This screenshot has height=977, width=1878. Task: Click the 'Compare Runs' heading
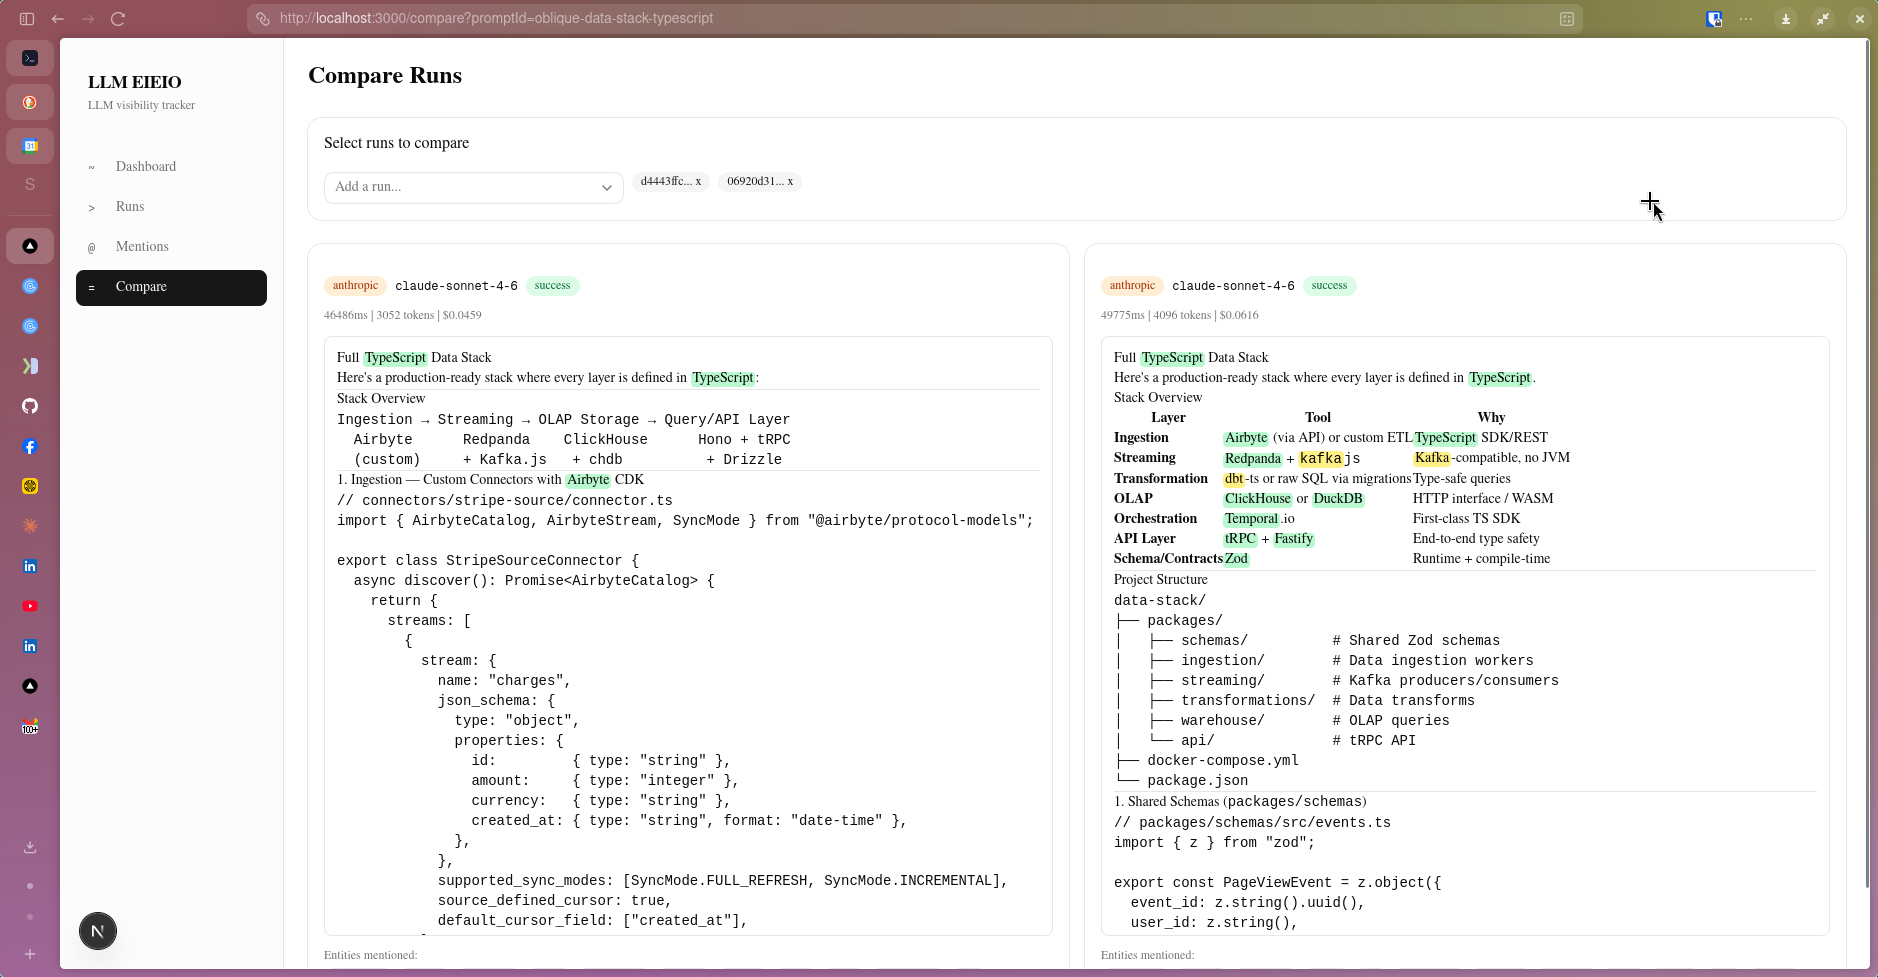(x=385, y=76)
